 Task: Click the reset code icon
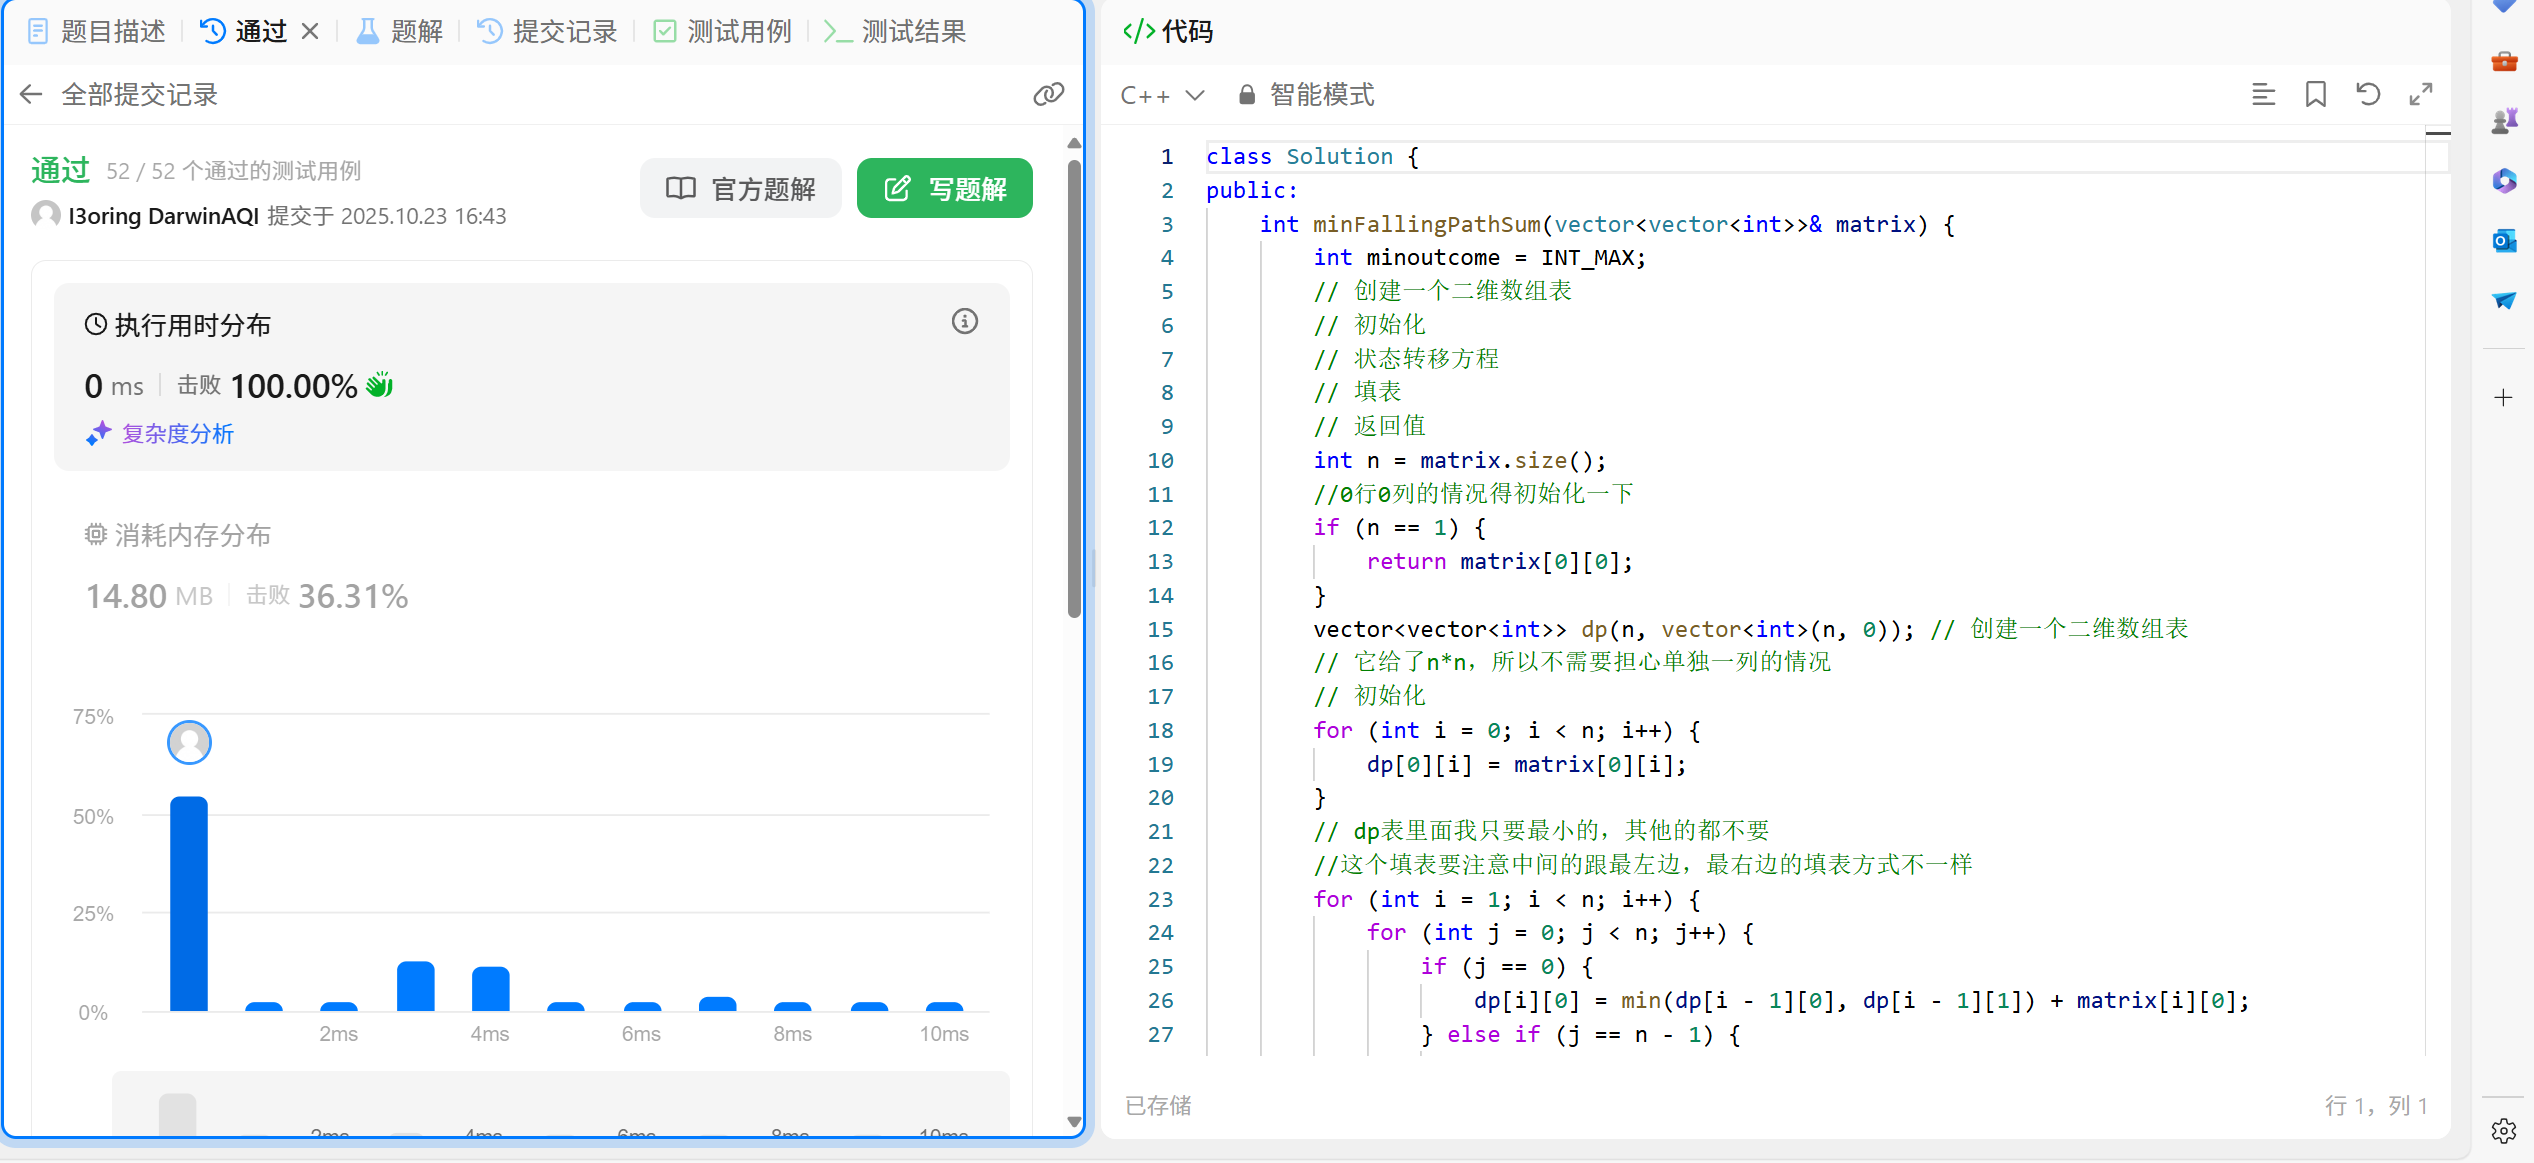click(2368, 94)
